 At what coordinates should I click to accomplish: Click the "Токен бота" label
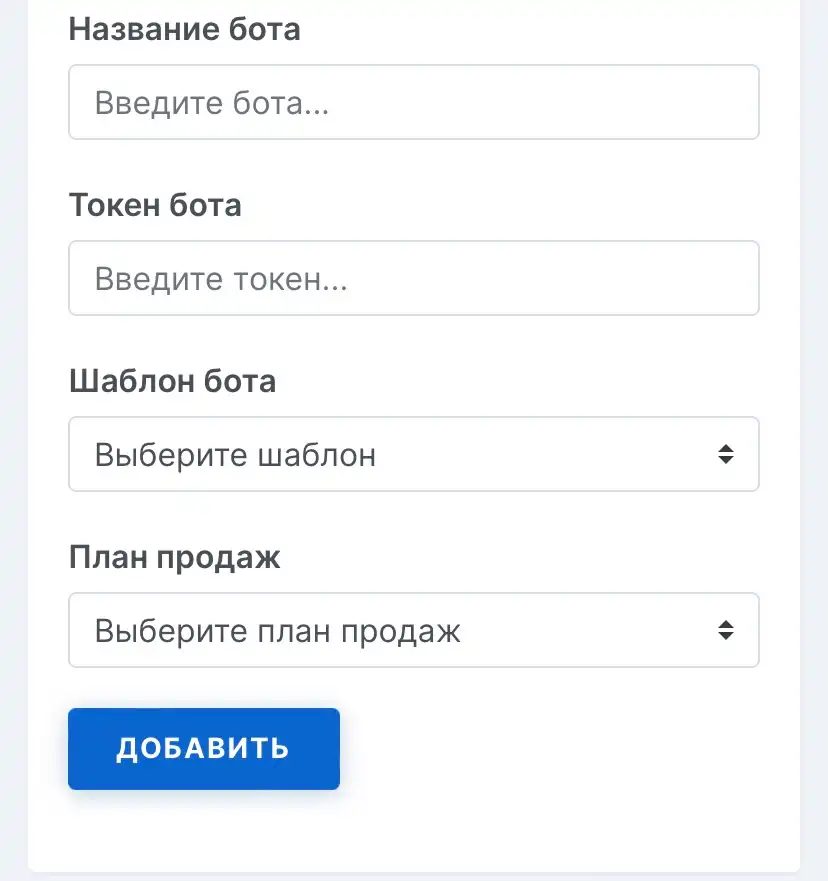[155, 205]
